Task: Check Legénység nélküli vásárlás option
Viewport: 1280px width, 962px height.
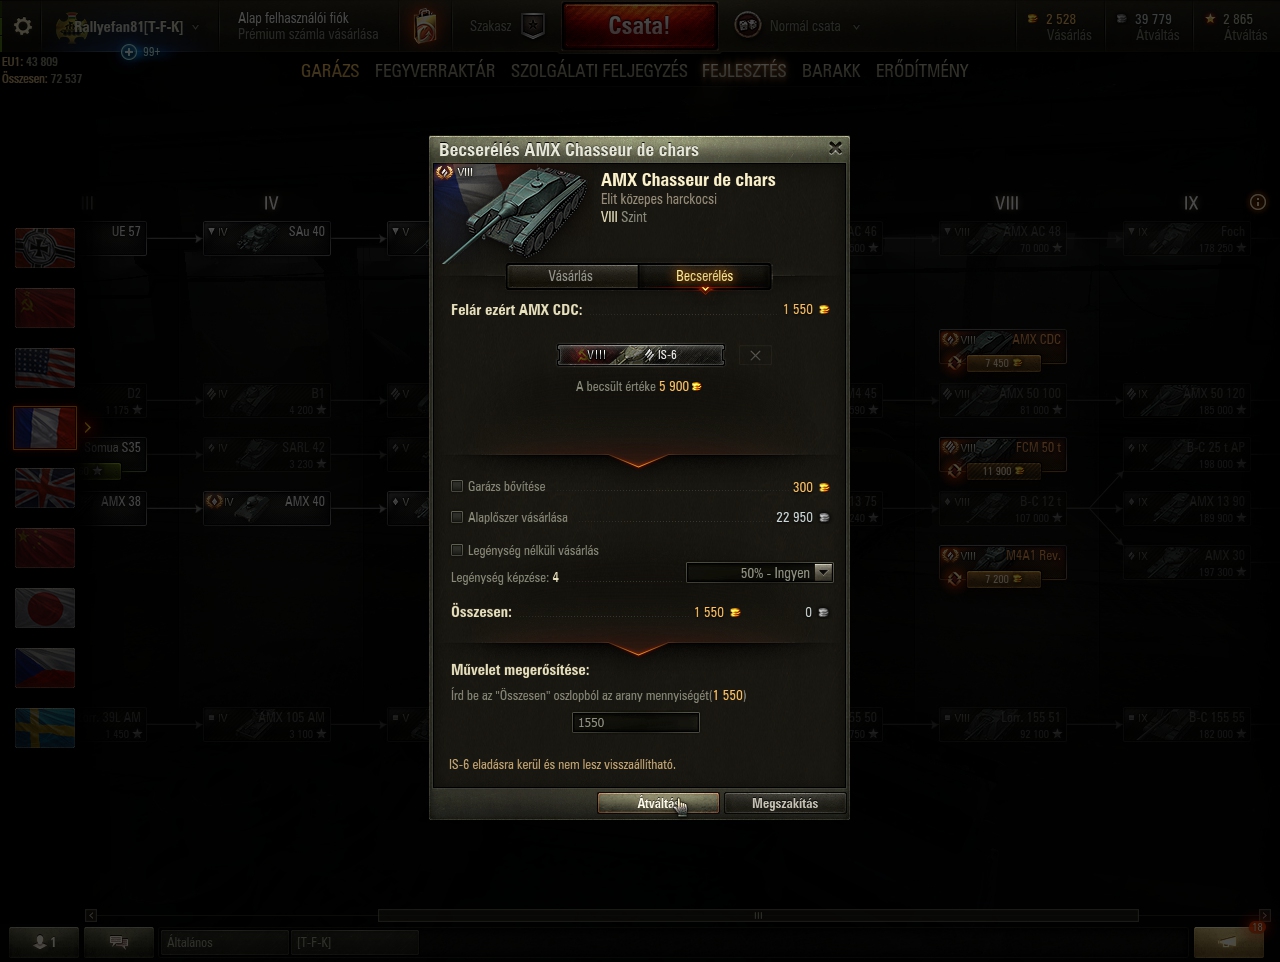Action: 457,550
